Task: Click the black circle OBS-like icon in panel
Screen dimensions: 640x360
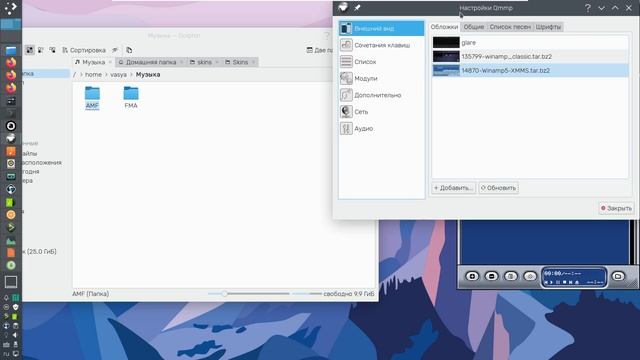Action: pos(11,126)
